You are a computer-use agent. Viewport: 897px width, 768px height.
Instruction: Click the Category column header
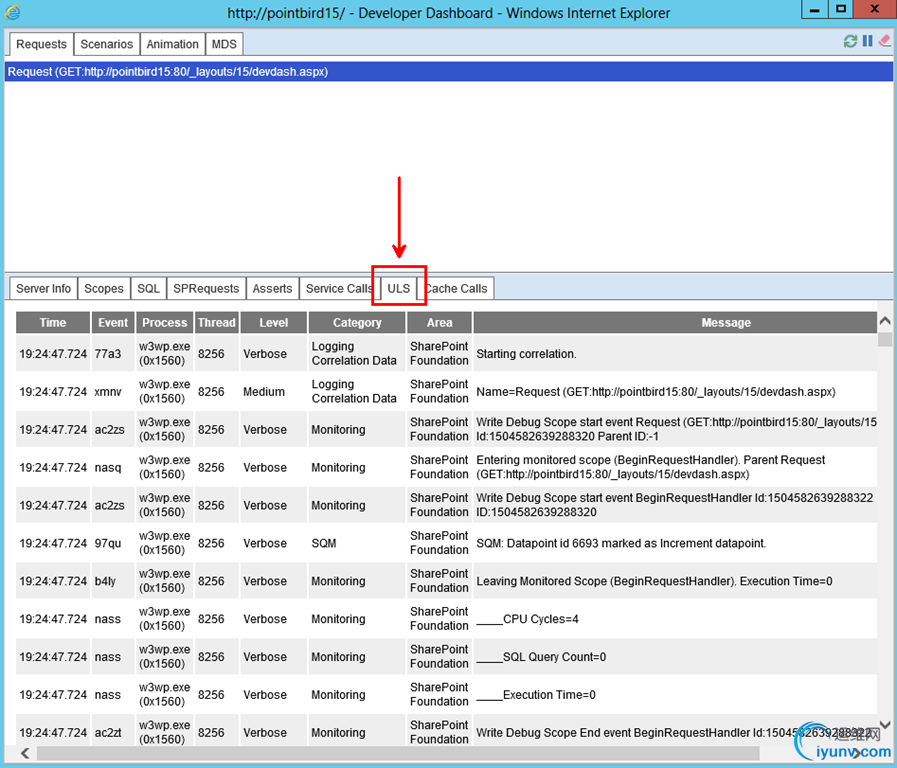click(x=357, y=323)
